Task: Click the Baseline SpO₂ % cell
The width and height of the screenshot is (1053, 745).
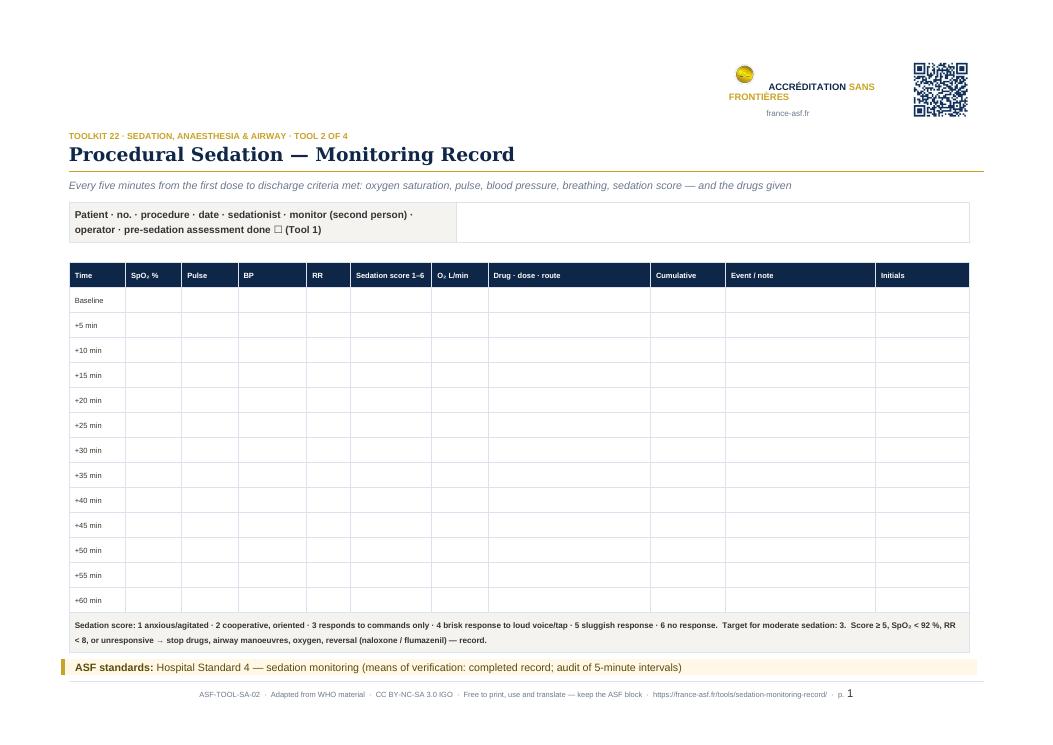Action: [x=153, y=300]
